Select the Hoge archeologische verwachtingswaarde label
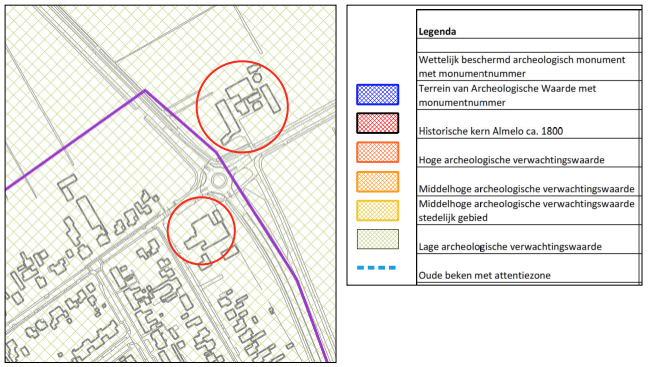 [511, 160]
